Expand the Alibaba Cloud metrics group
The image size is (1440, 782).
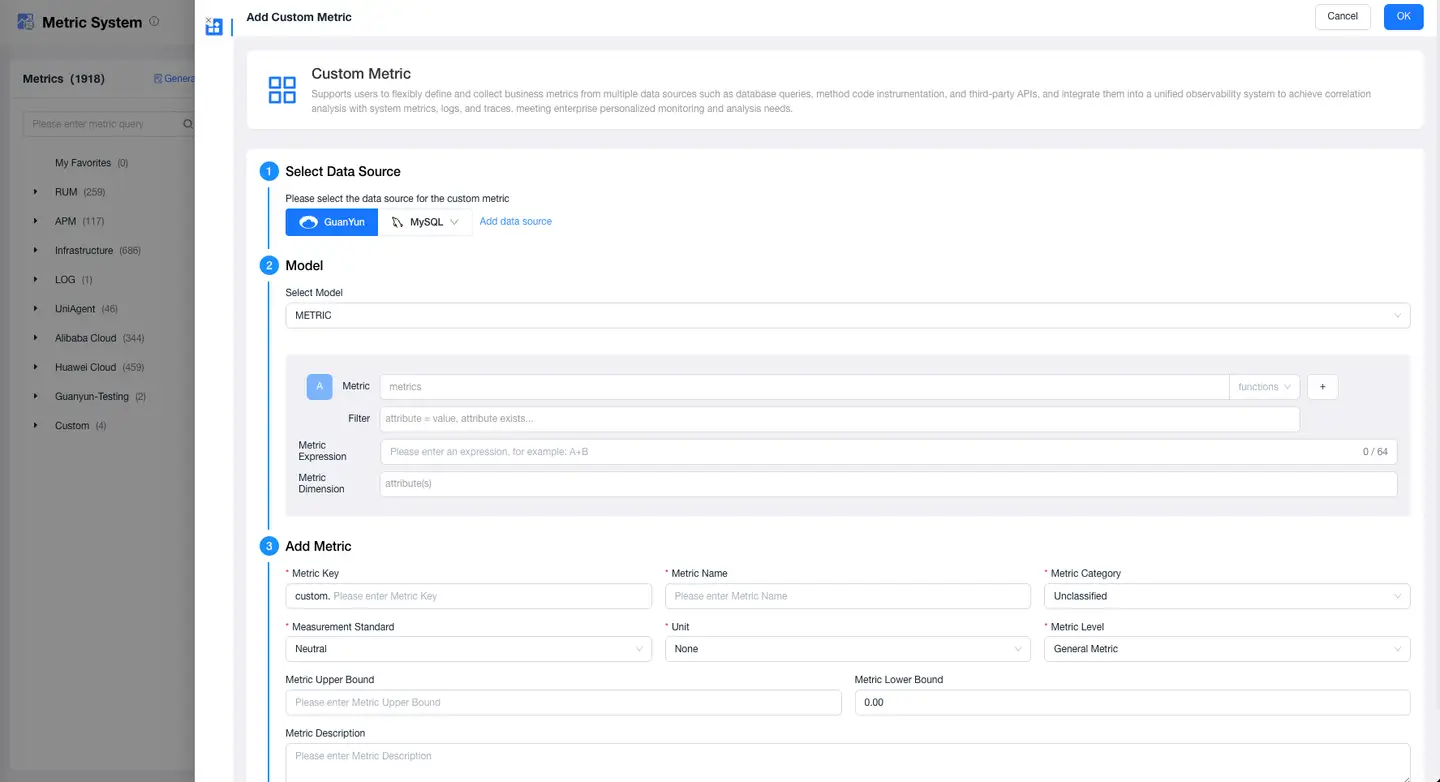[36, 338]
